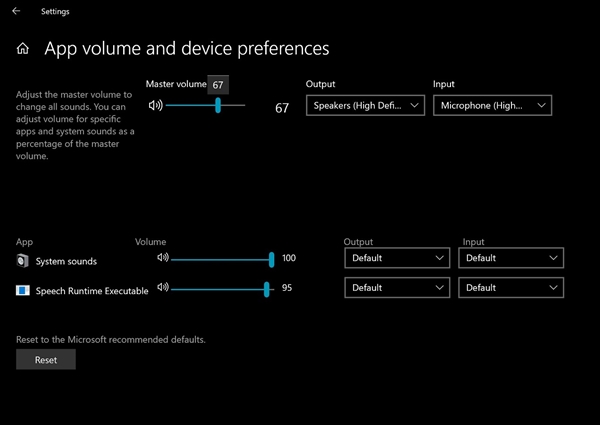Click the Reset button
Screen dimensions: 600x425
pos(46,360)
